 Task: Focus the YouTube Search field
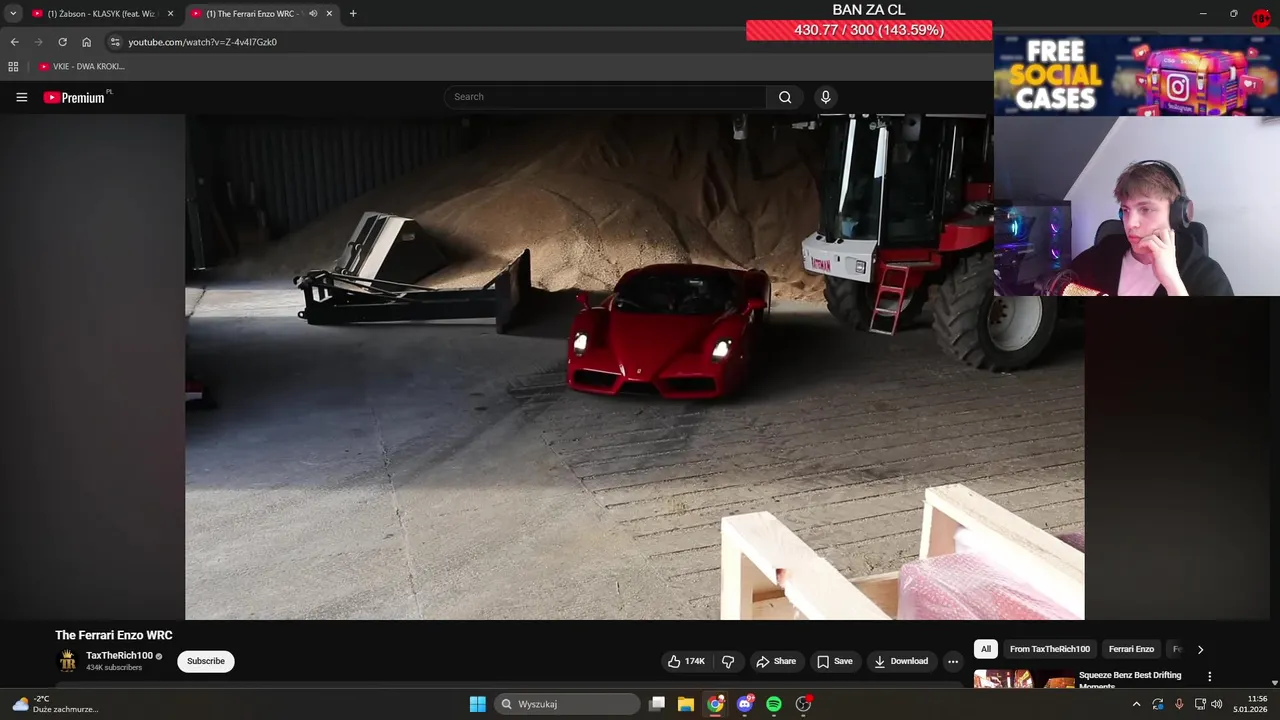[606, 97]
